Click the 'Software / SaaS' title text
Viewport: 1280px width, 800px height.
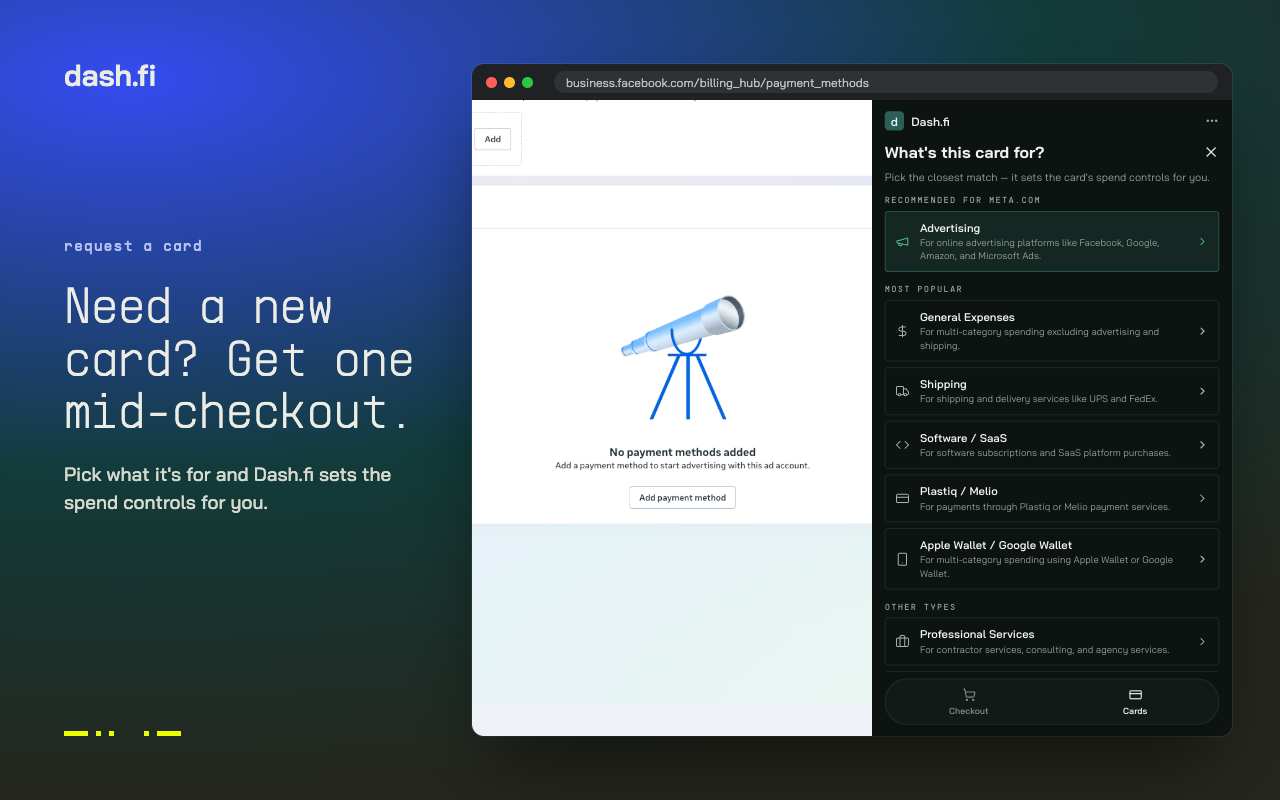click(x=963, y=438)
